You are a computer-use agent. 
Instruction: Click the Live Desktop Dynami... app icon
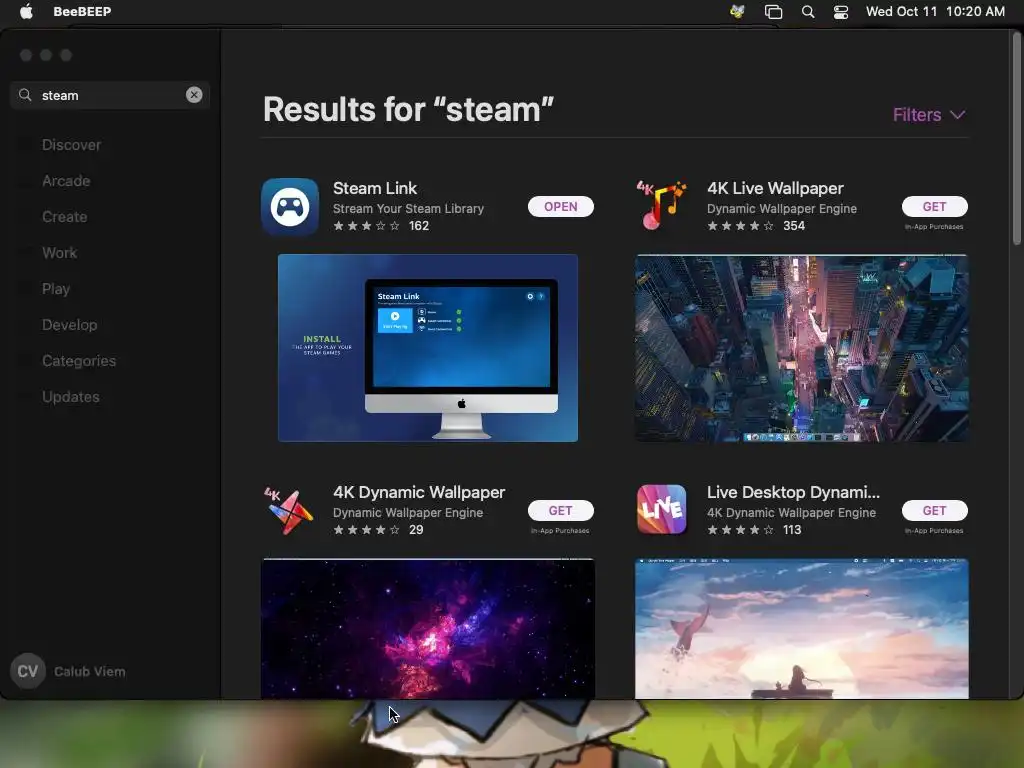click(662, 509)
